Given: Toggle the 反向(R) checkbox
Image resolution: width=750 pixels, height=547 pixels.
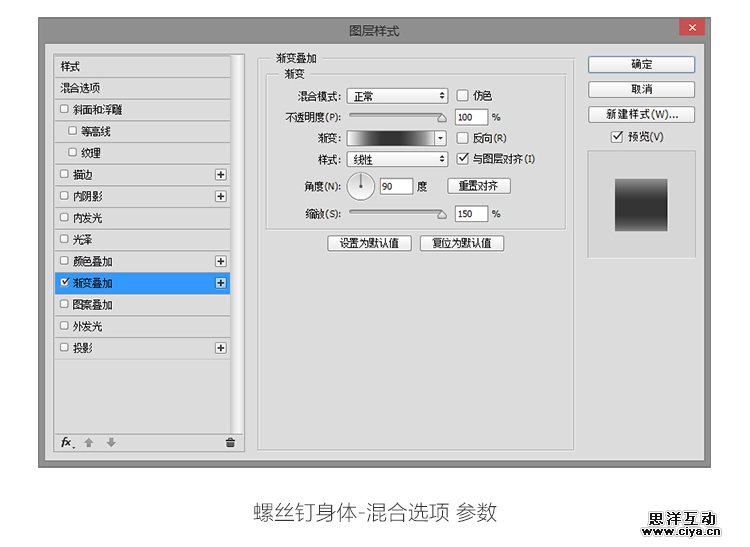Looking at the screenshot, I should (463, 138).
